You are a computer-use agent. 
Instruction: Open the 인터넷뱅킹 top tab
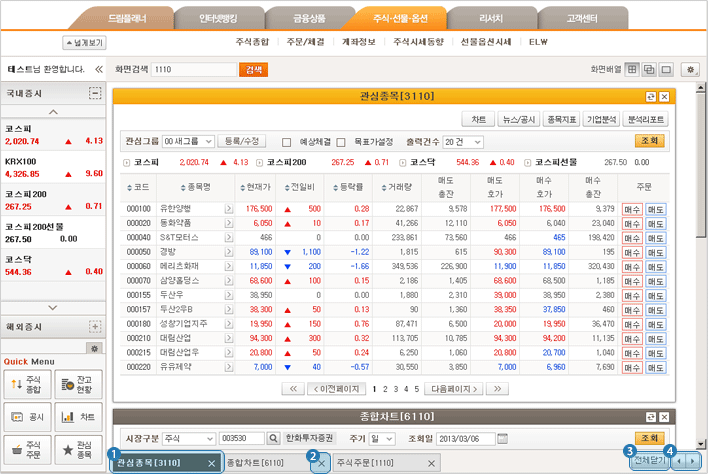point(218,19)
